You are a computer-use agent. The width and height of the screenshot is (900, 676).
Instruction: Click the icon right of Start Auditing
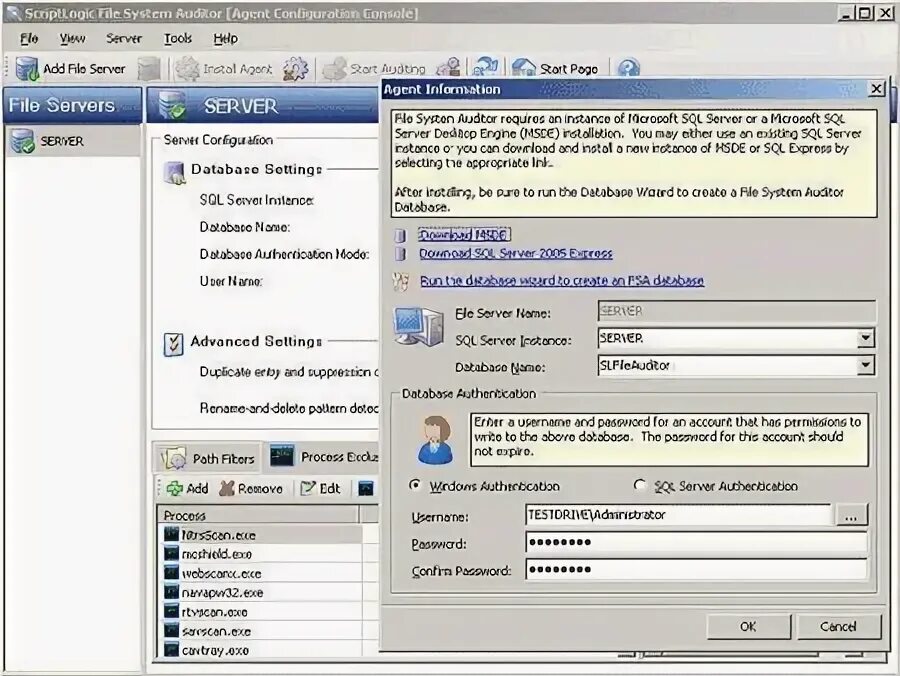(449, 68)
